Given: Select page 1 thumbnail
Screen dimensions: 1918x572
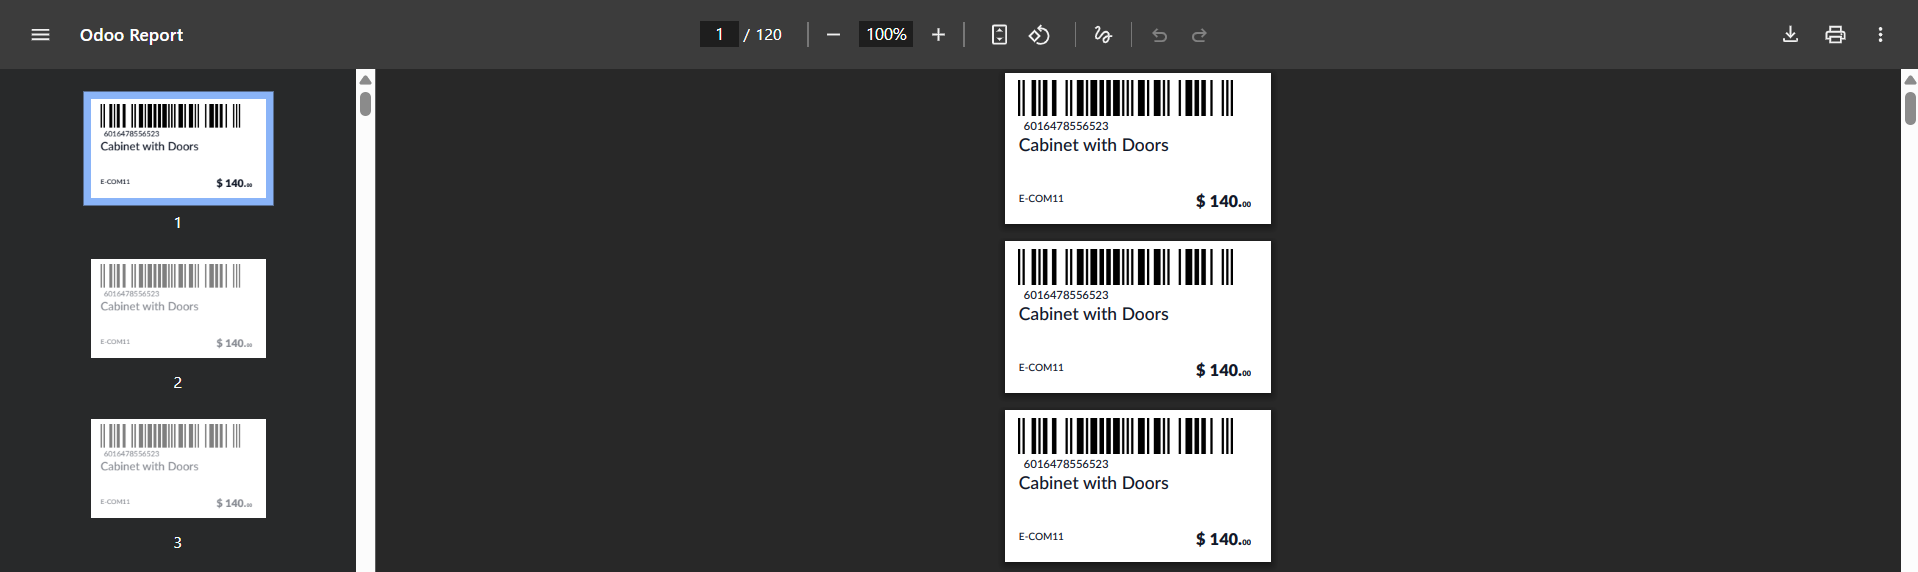Looking at the screenshot, I should click(178, 148).
